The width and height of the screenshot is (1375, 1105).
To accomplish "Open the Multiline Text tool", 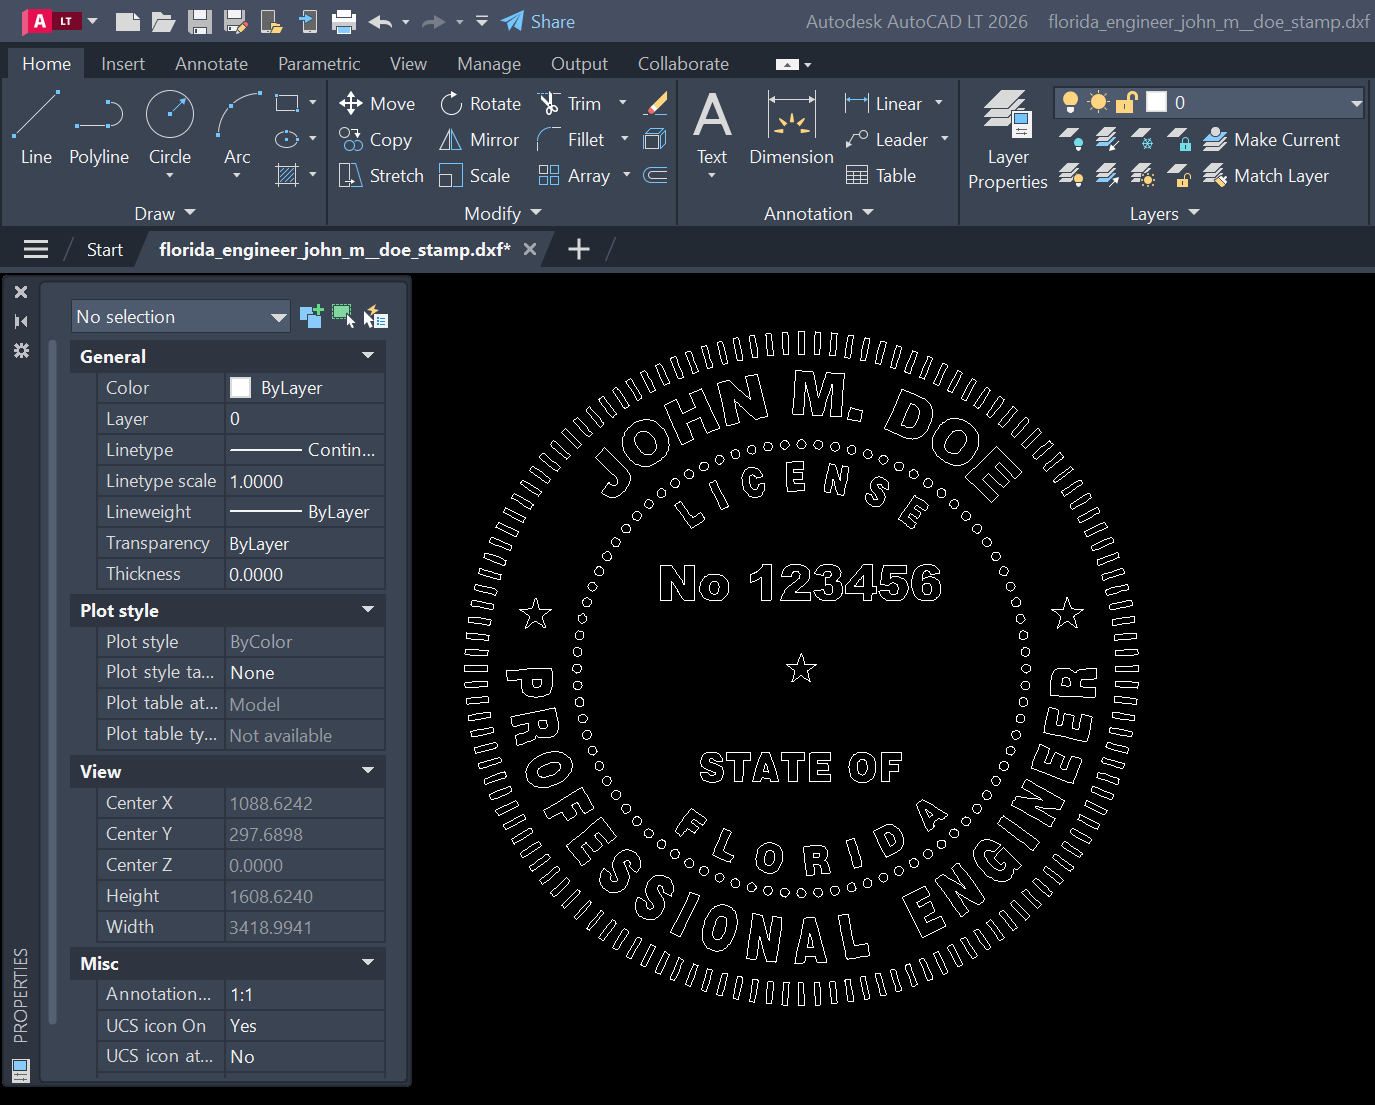I will tap(712, 128).
